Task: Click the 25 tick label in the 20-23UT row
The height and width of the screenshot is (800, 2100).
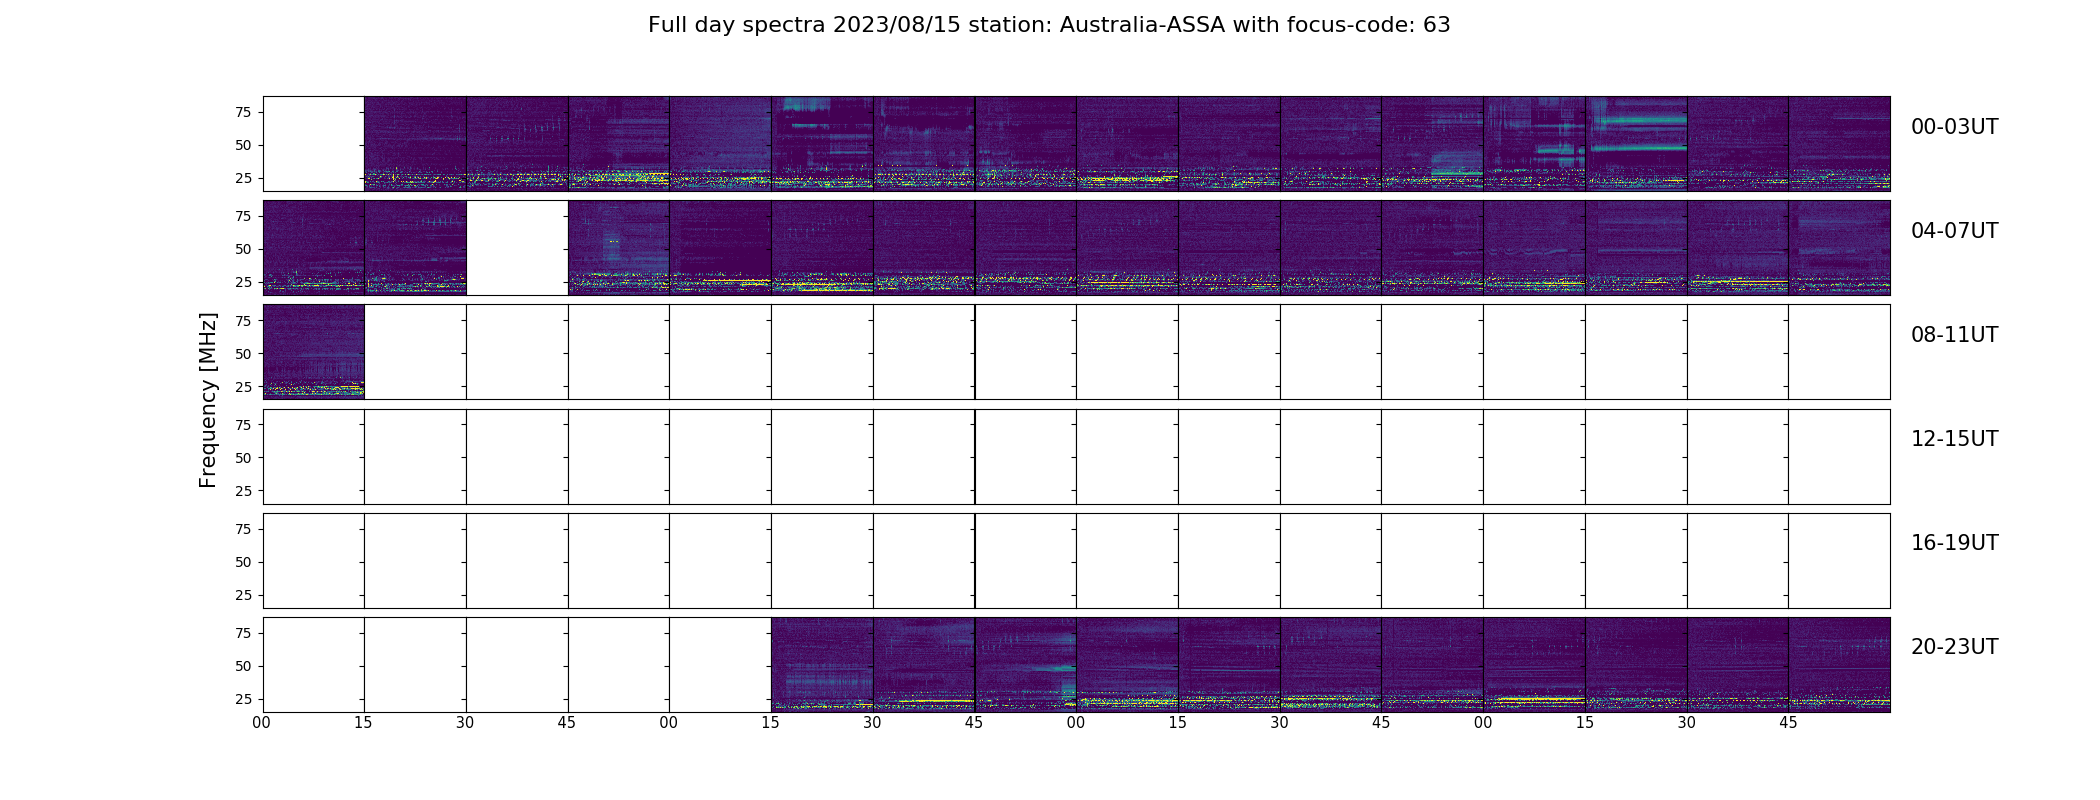Action: [243, 699]
